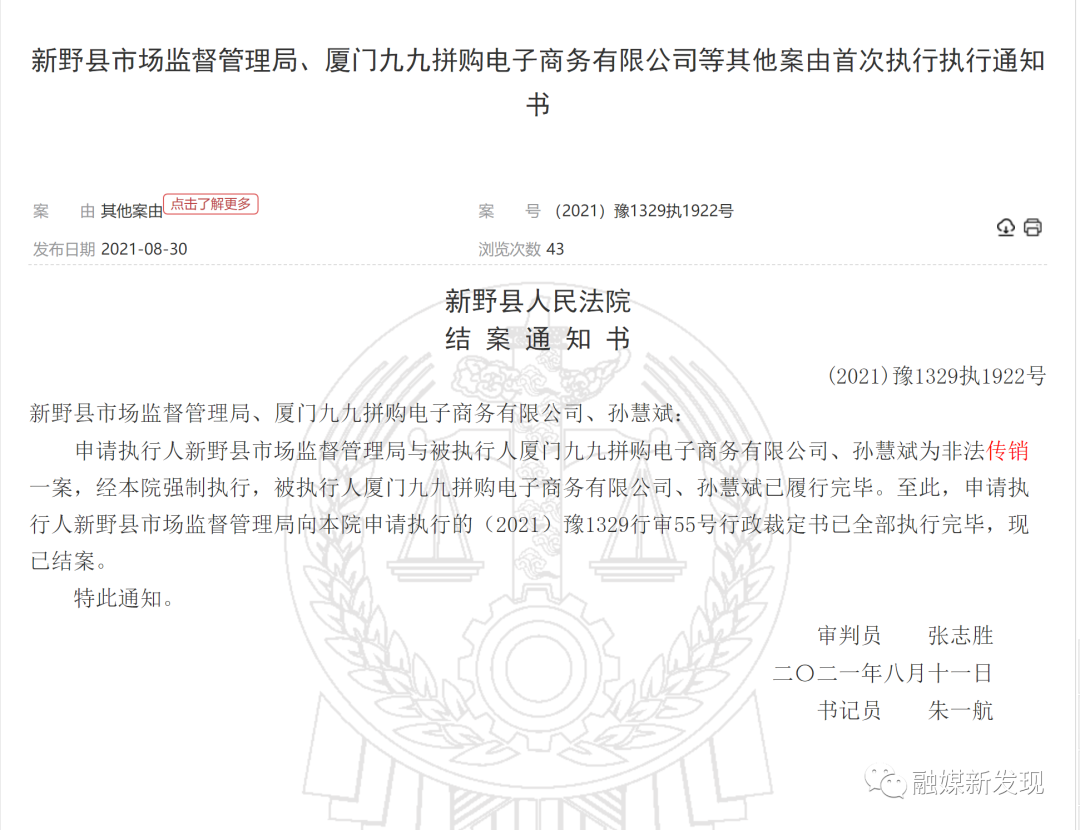Click the publish date 2021-08-30
1080x830 pixels.
[144, 249]
